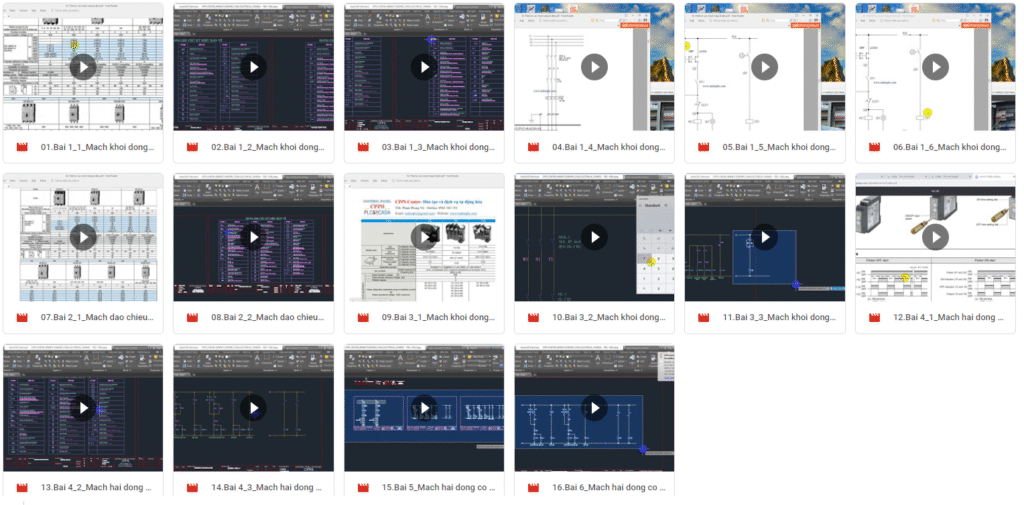Start the 04.Bai 1_4 video playback
The image size is (1024, 505).
pos(594,67)
